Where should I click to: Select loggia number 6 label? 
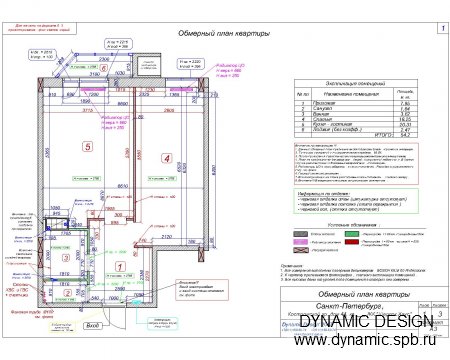coord(104,68)
